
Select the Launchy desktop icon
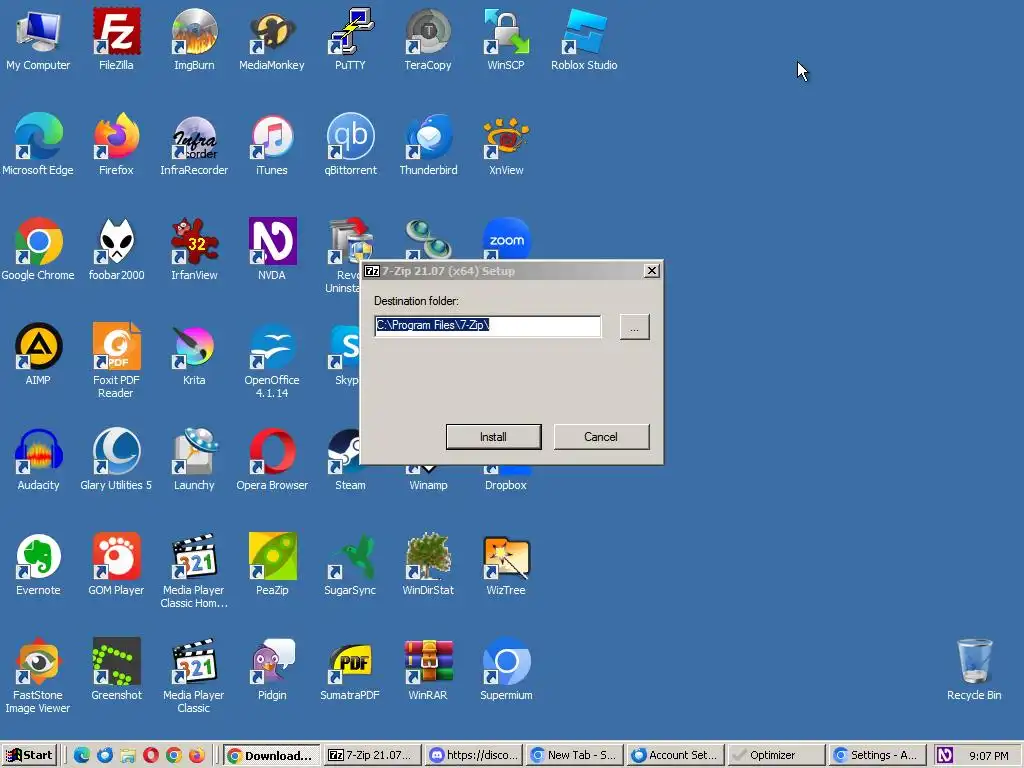[x=194, y=460]
